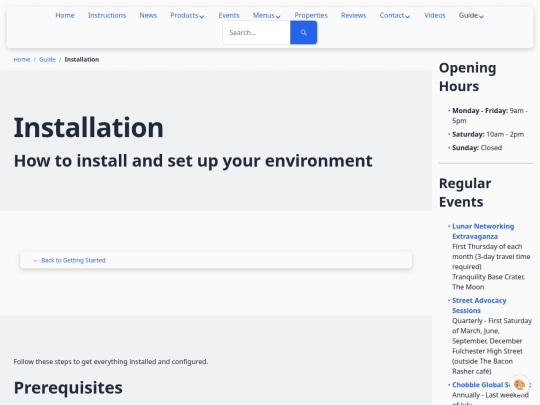The image size is (540, 405).
Task: Focus the Search... input field
Action: (257, 32)
